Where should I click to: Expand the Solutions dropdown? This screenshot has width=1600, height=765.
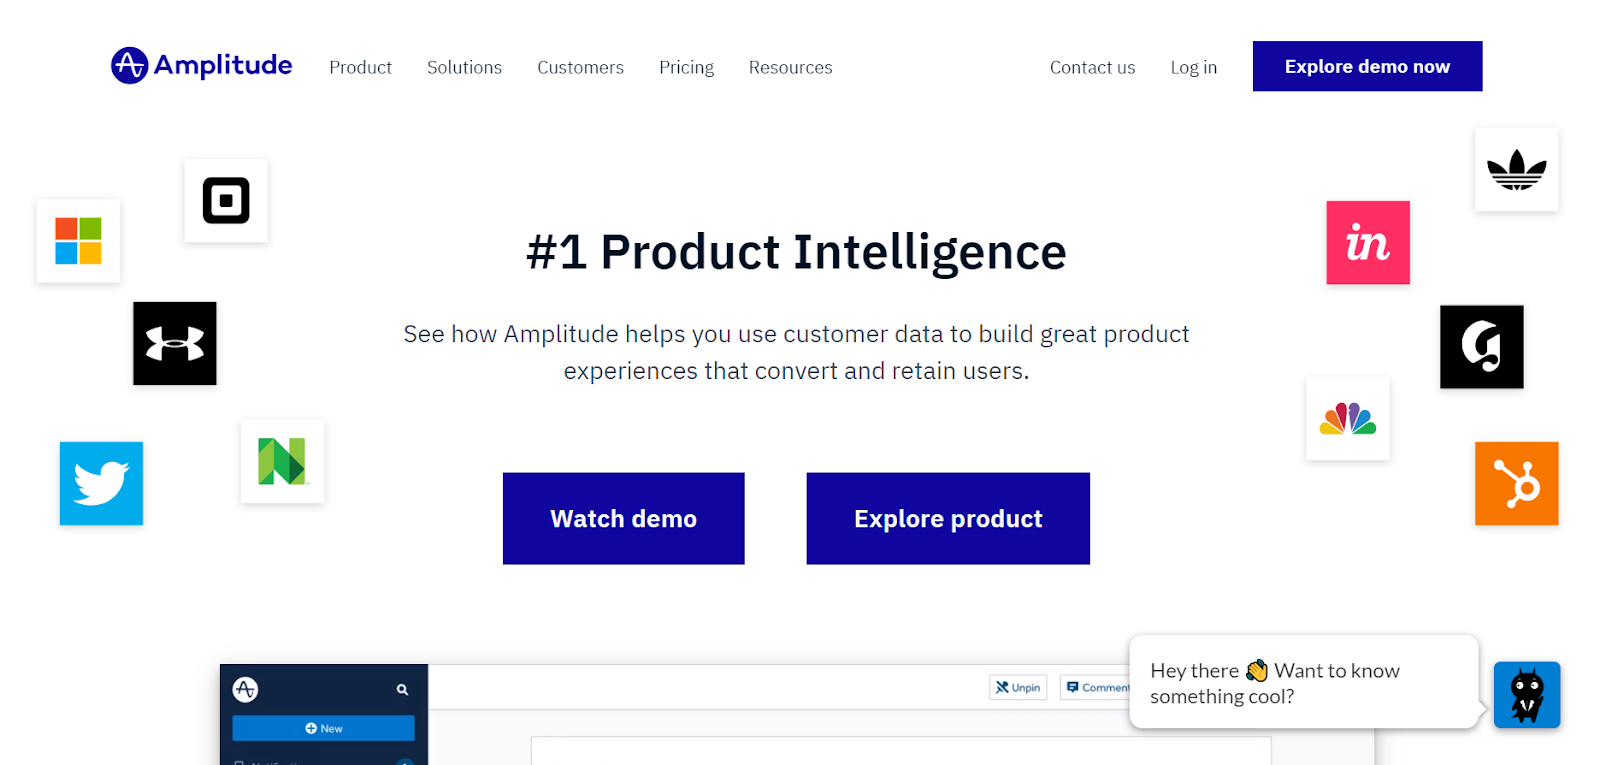coord(464,67)
